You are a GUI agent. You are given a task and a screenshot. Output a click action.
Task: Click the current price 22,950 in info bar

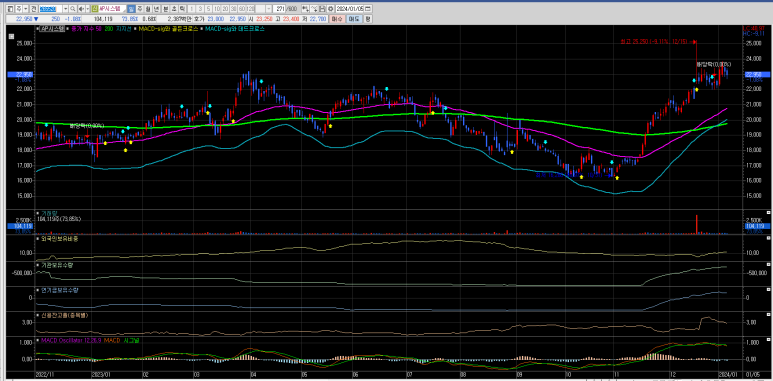pyautogui.click(x=23, y=19)
